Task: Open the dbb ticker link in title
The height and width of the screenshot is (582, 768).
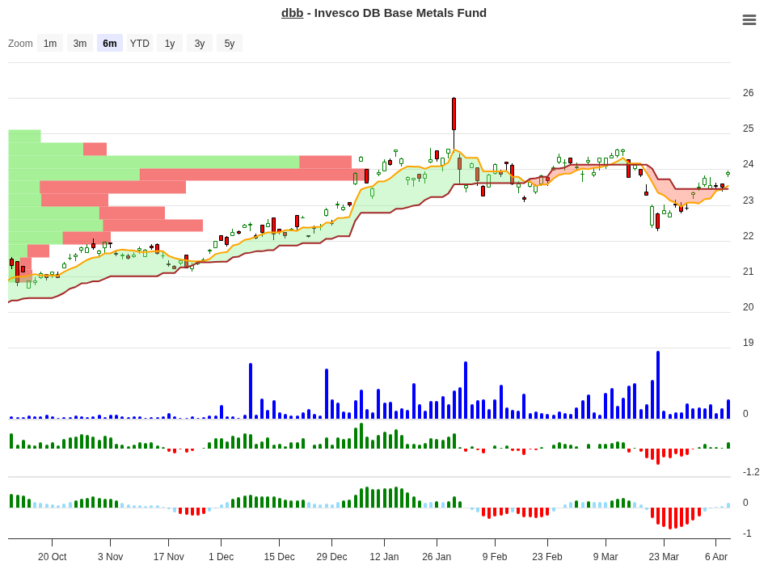Action: 292,13
